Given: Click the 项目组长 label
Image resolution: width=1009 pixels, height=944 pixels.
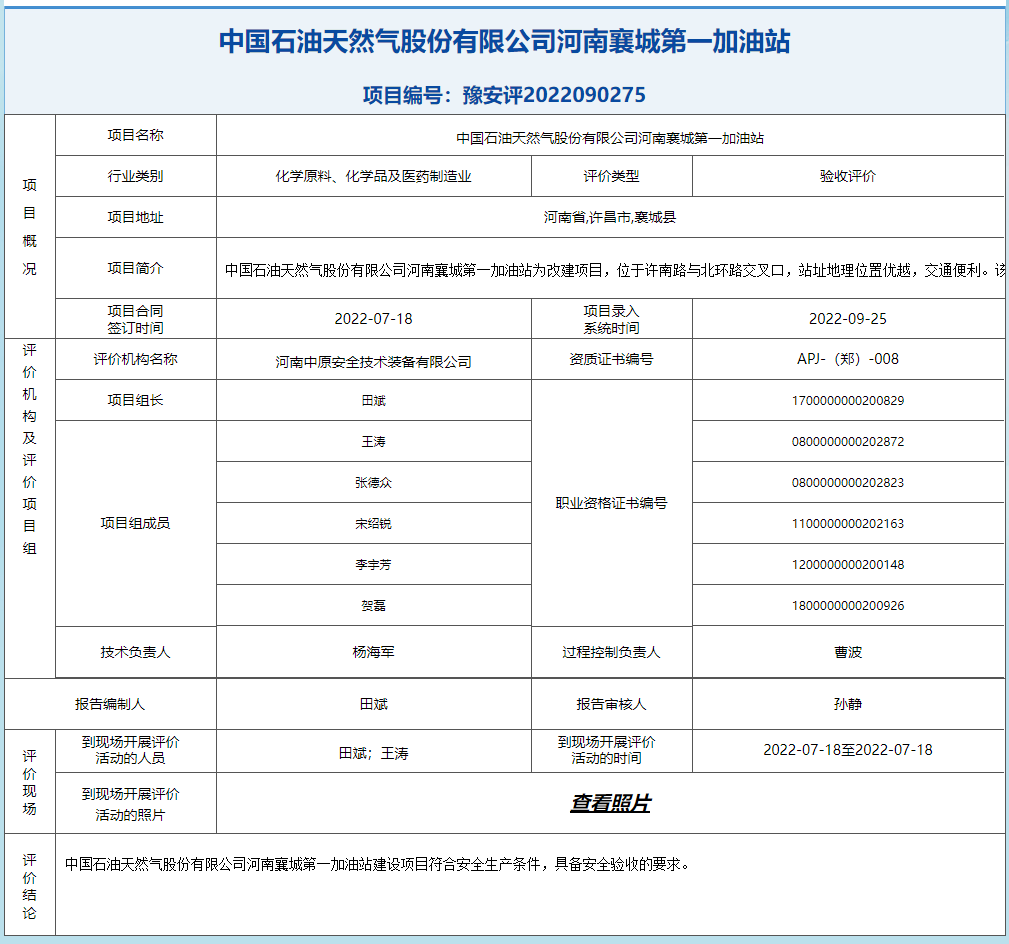Looking at the screenshot, I should pyautogui.click(x=135, y=400).
